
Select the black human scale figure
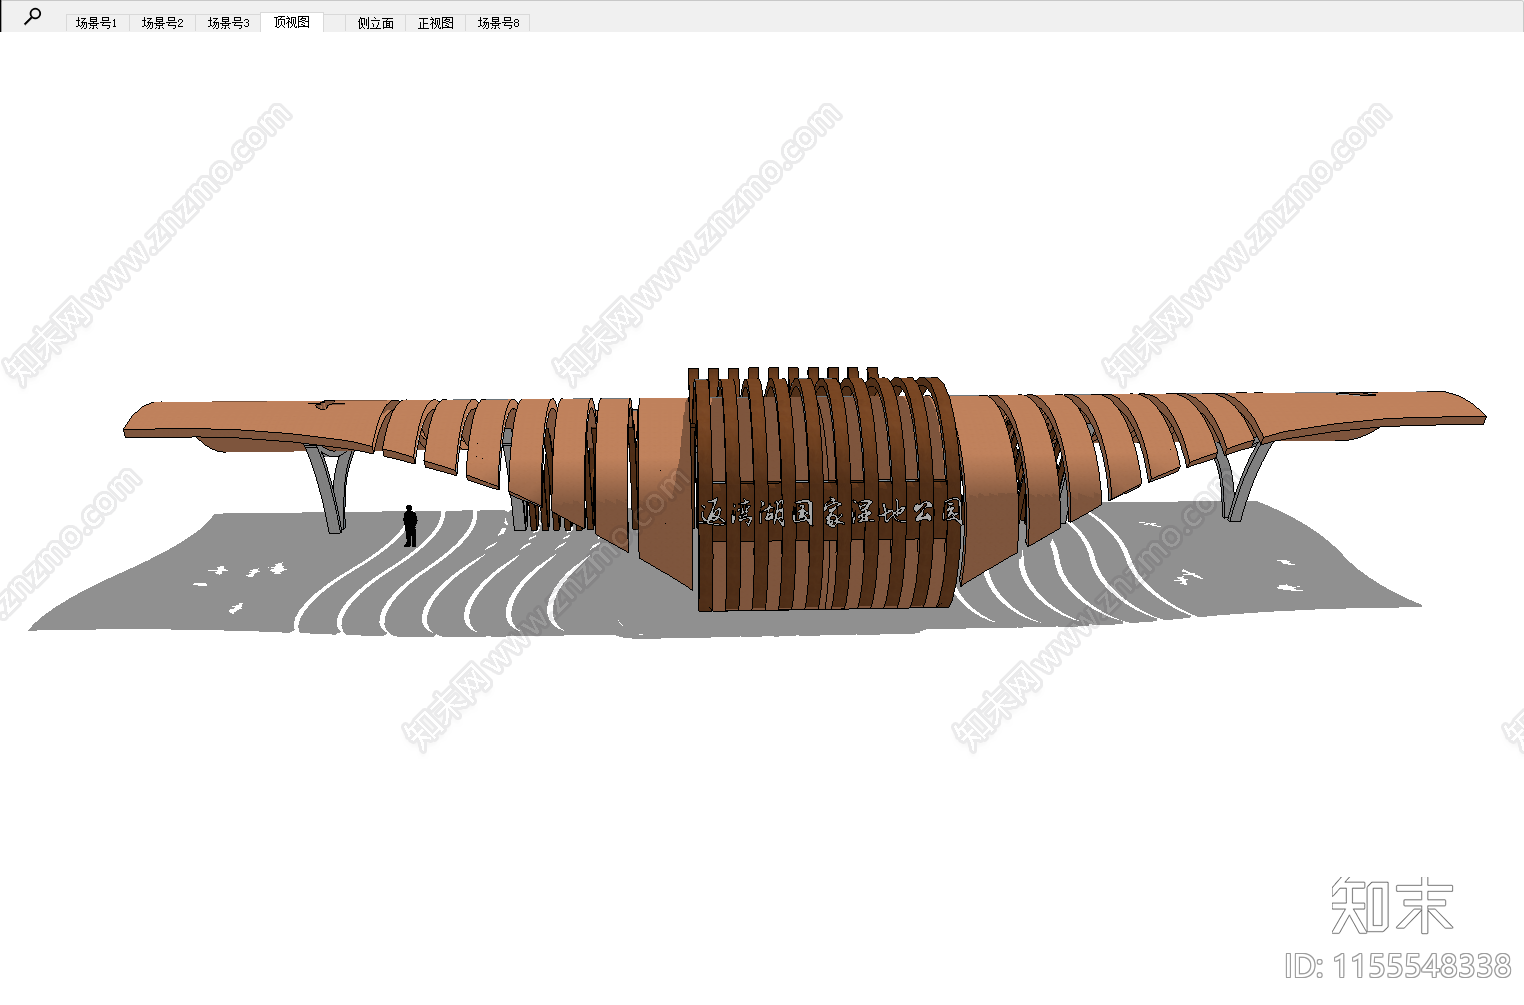pyautogui.click(x=410, y=526)
